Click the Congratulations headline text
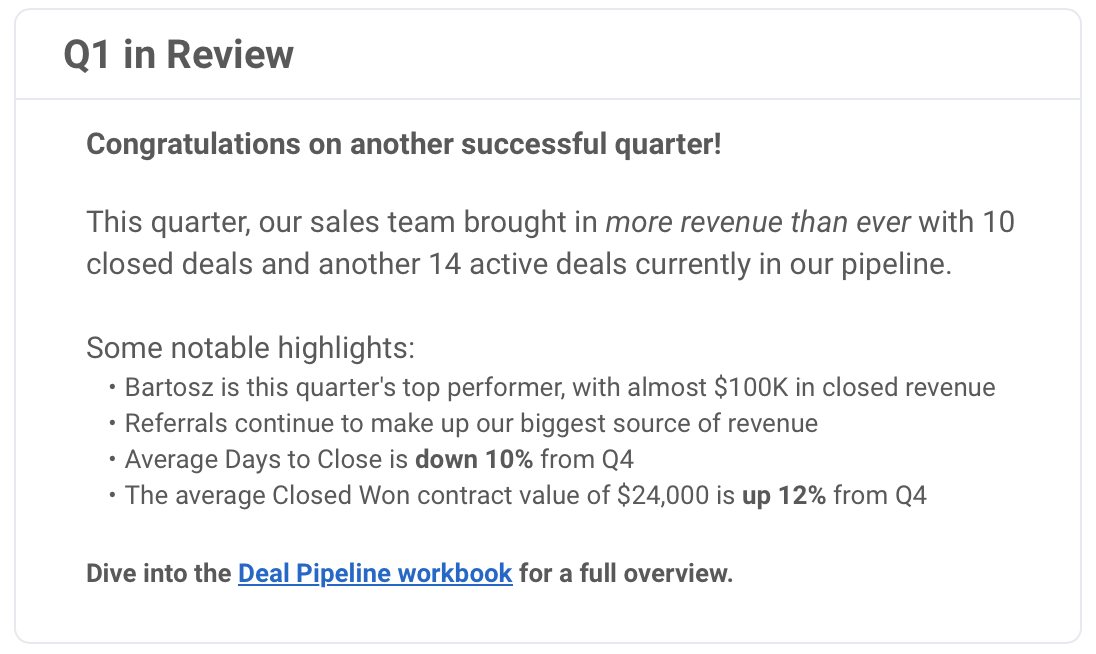 (x=403, y=144)
